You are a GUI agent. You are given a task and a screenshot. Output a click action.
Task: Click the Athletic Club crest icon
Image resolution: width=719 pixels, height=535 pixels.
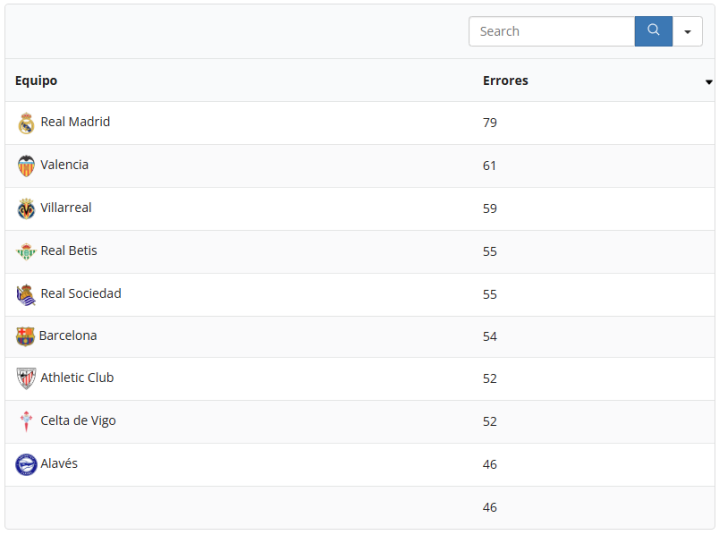click(x=26, y=379)
